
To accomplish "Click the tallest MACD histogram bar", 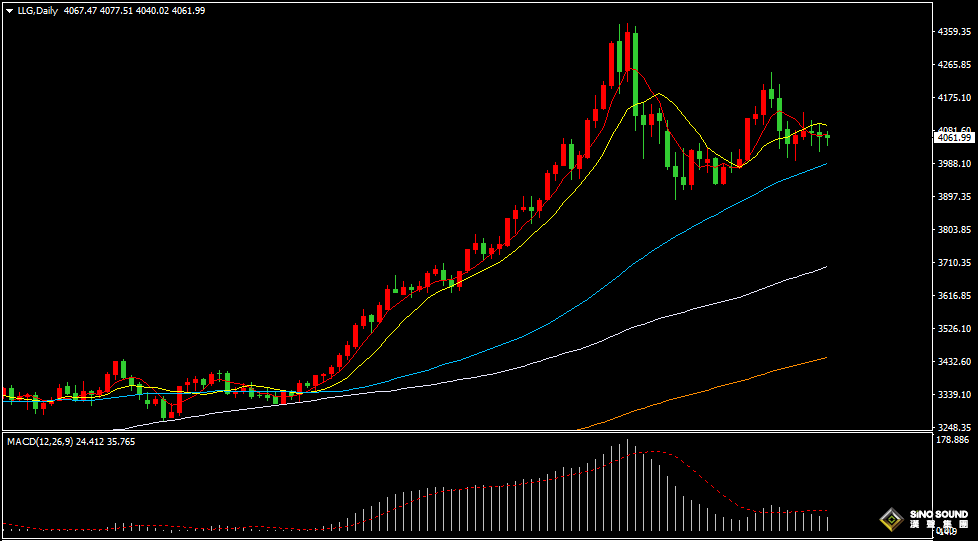I will click(x=627, y=485).
